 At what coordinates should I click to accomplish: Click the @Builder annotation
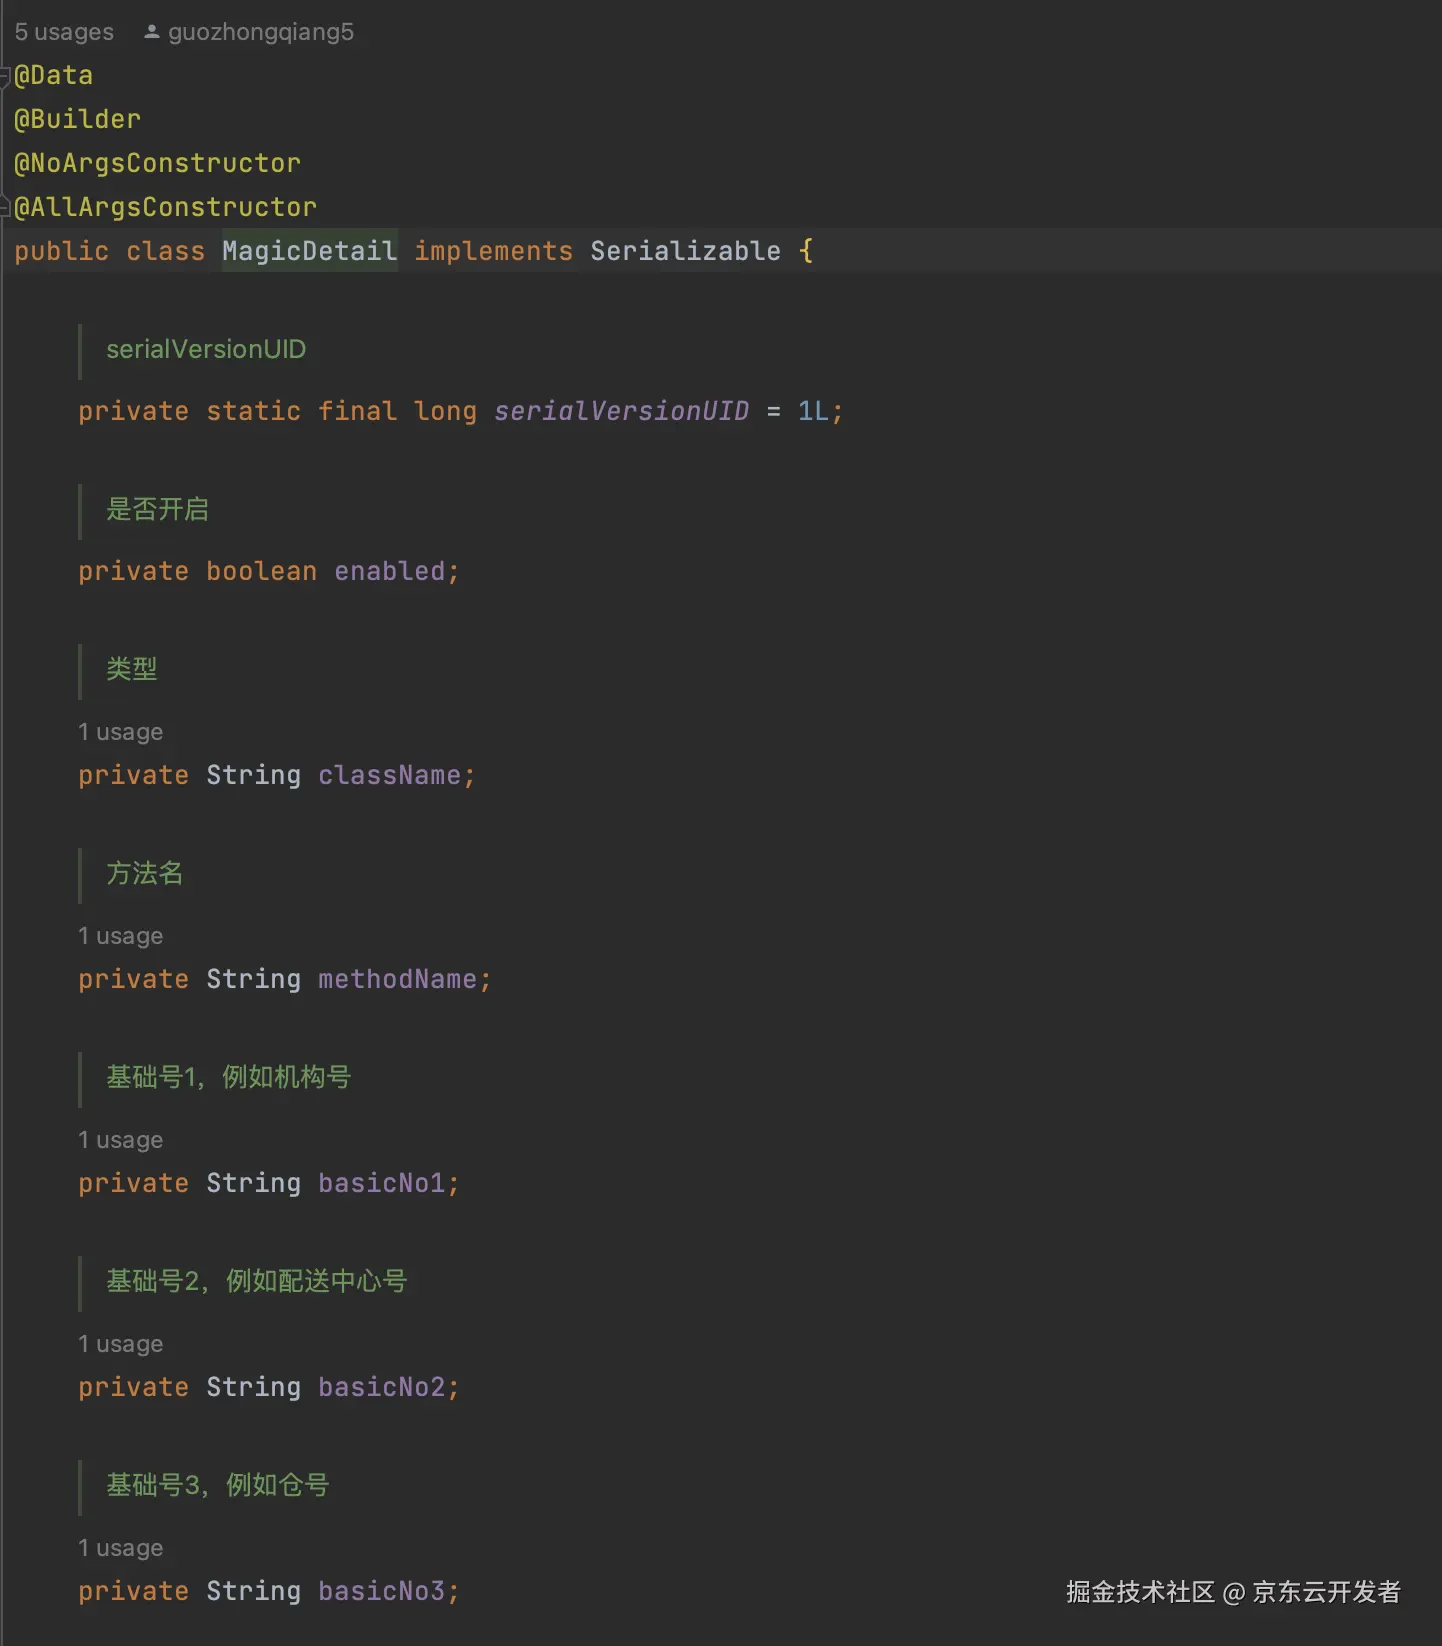pos(77,119)
